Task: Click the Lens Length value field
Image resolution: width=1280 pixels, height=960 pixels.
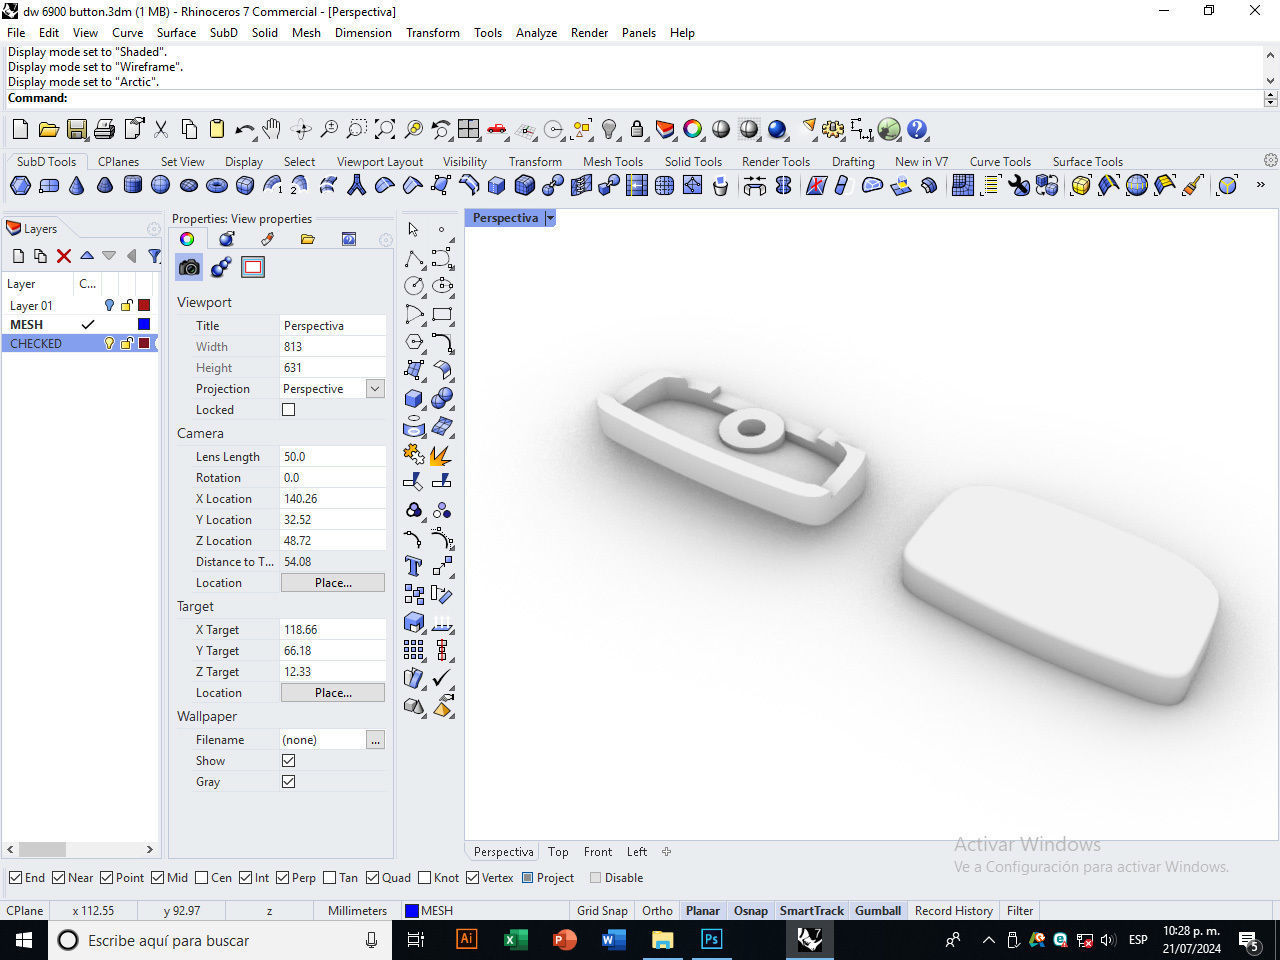Action: (333, 457)
